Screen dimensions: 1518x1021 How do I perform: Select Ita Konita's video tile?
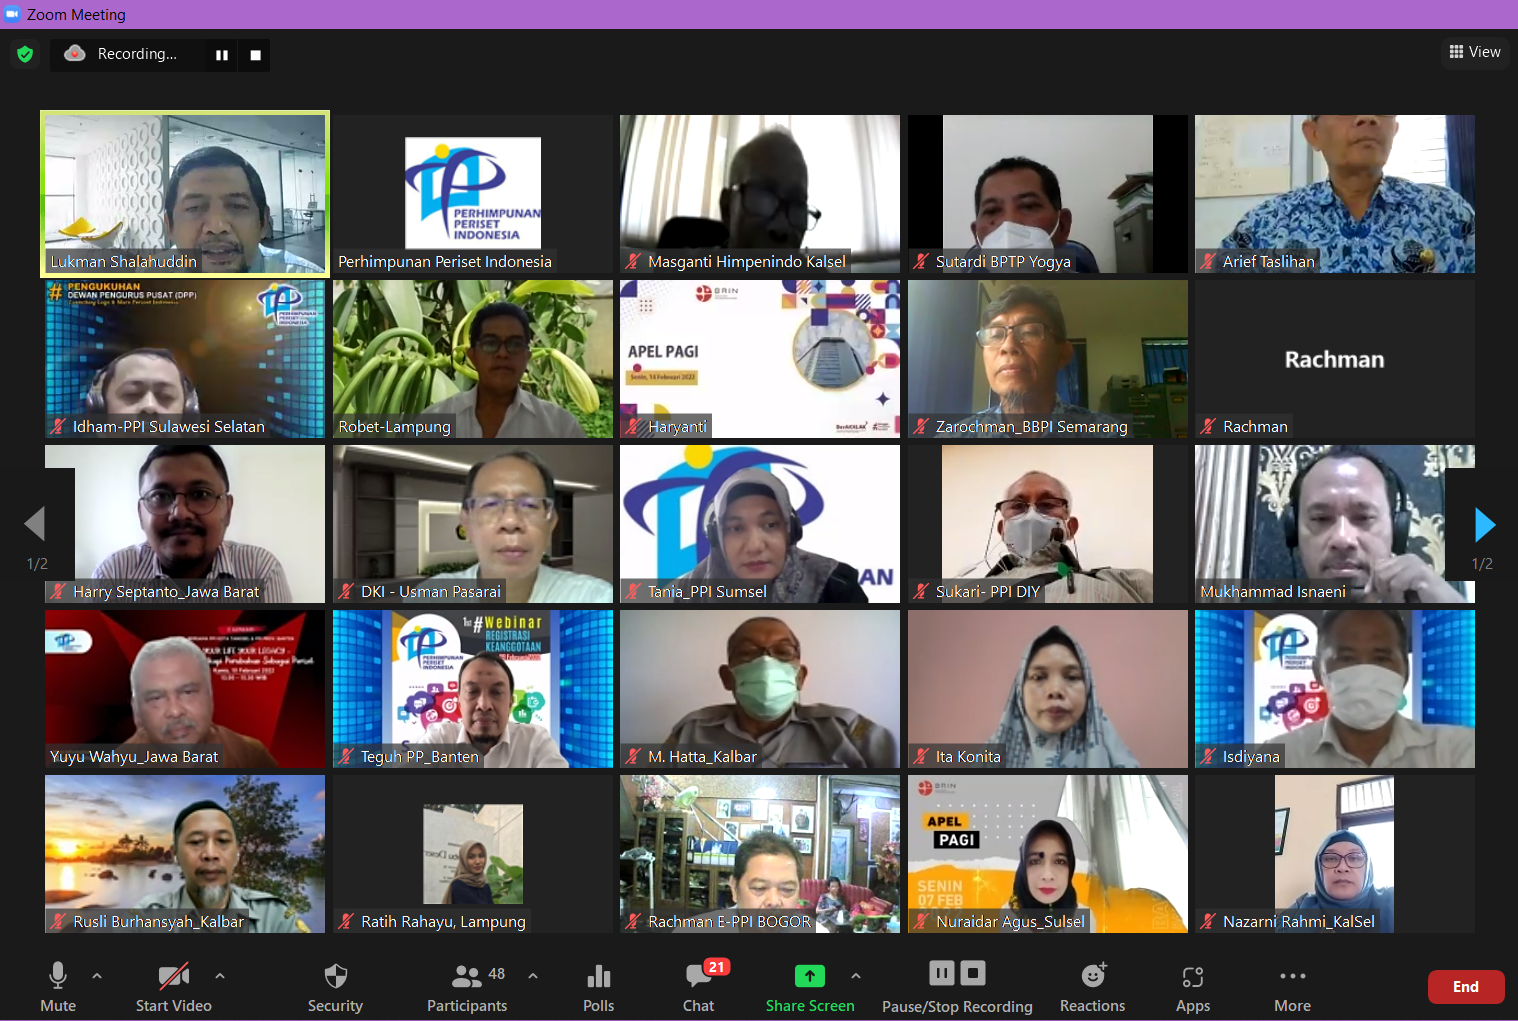tap(1048, 689)
